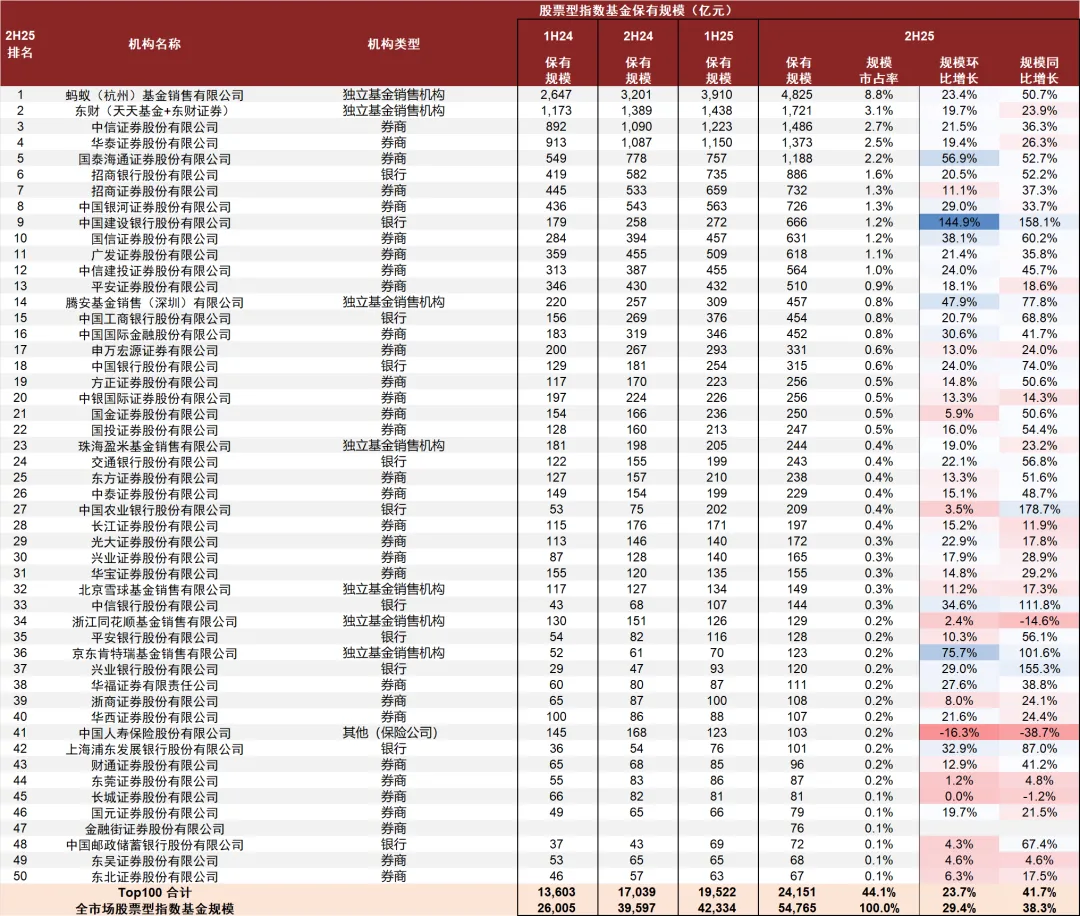This screenshot has width=1080, height=916.
Task: Click the 全市场股票型指数基金规模 row label
Action: pos(154,909)
